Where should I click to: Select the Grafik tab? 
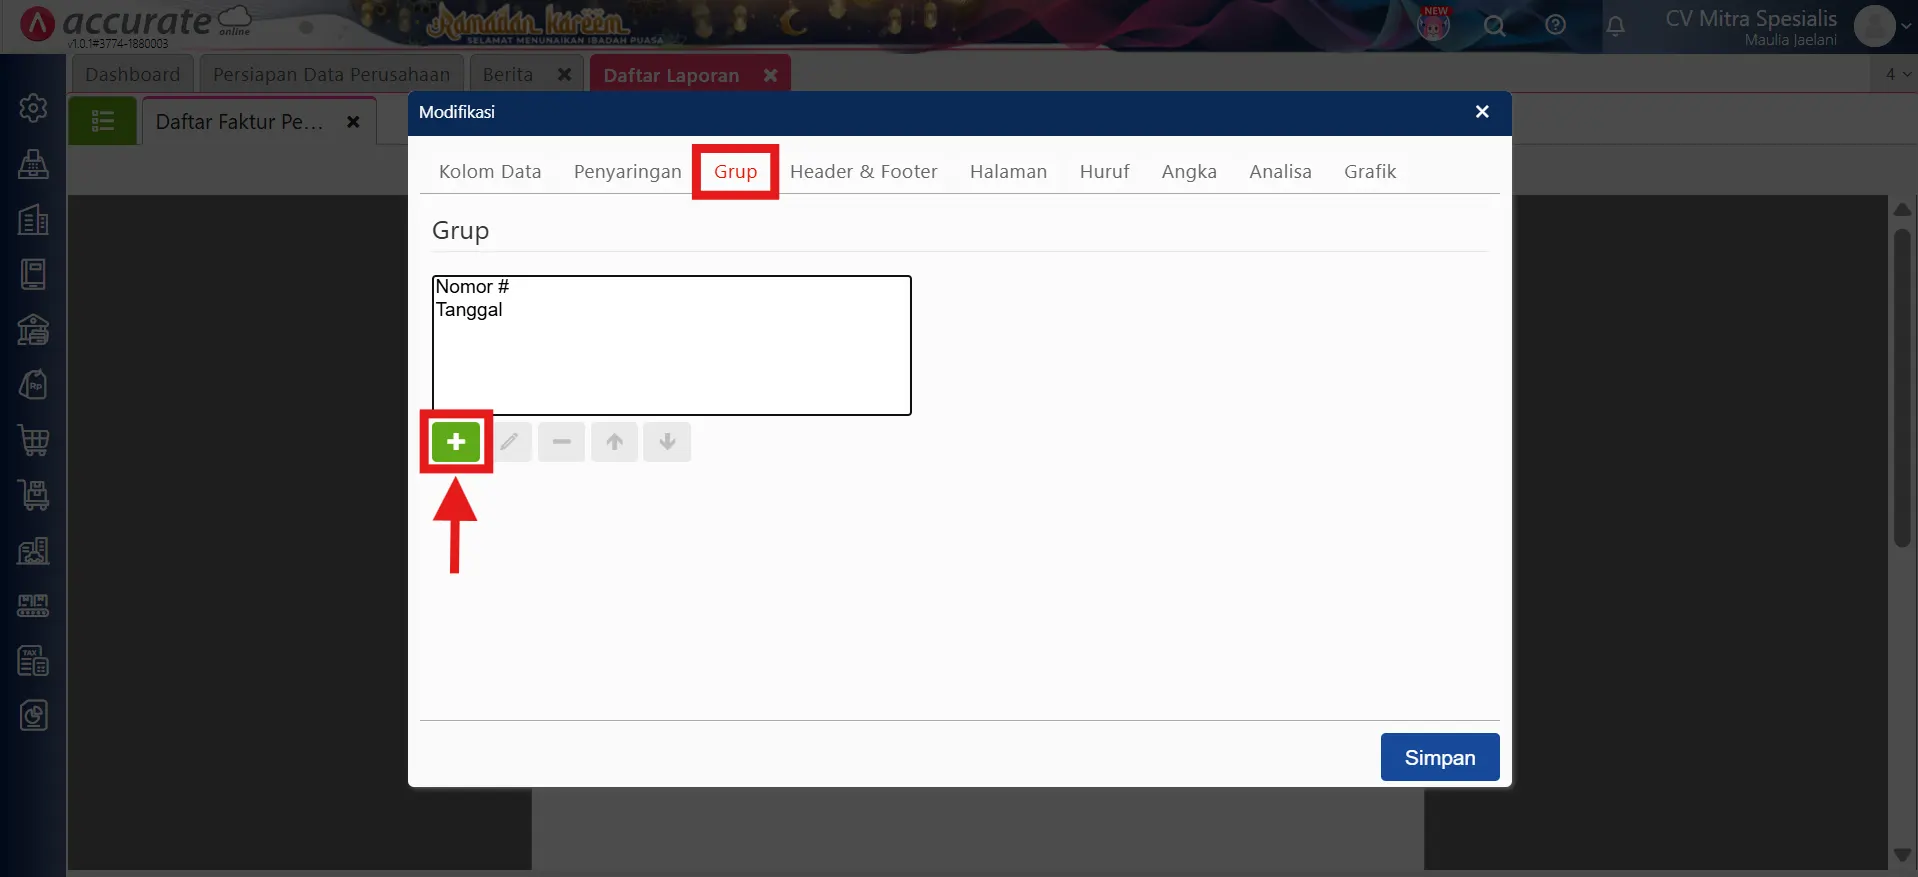[x=1369, y=172]
